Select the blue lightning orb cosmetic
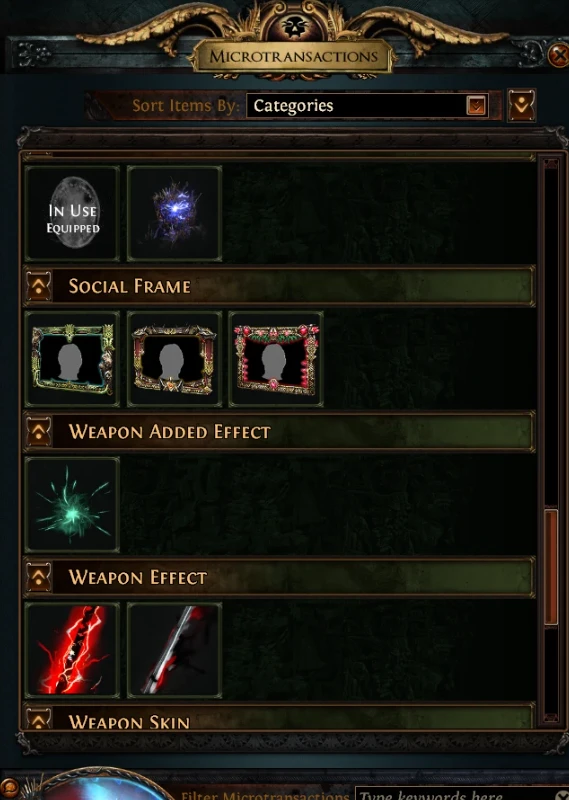Viewport: 569px width, 800px height. [x=174, y=213]
